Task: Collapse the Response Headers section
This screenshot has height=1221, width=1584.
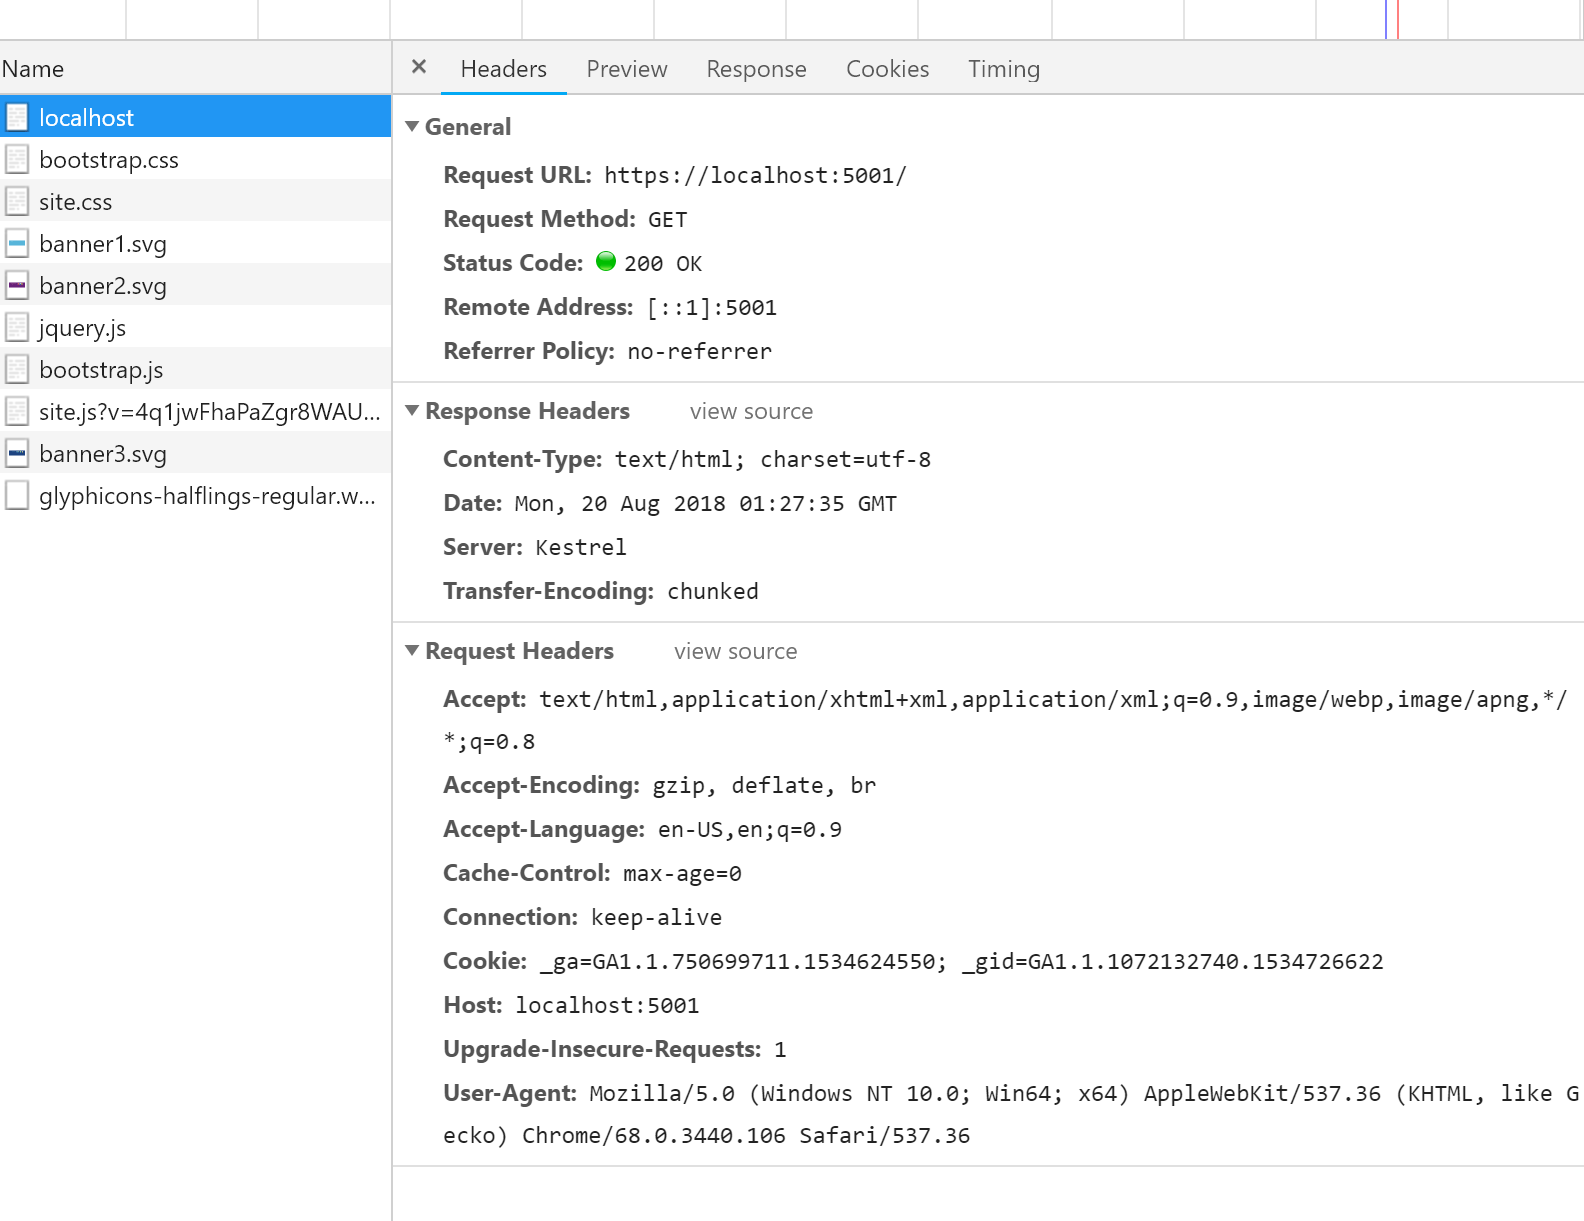Action: point(412,411)
